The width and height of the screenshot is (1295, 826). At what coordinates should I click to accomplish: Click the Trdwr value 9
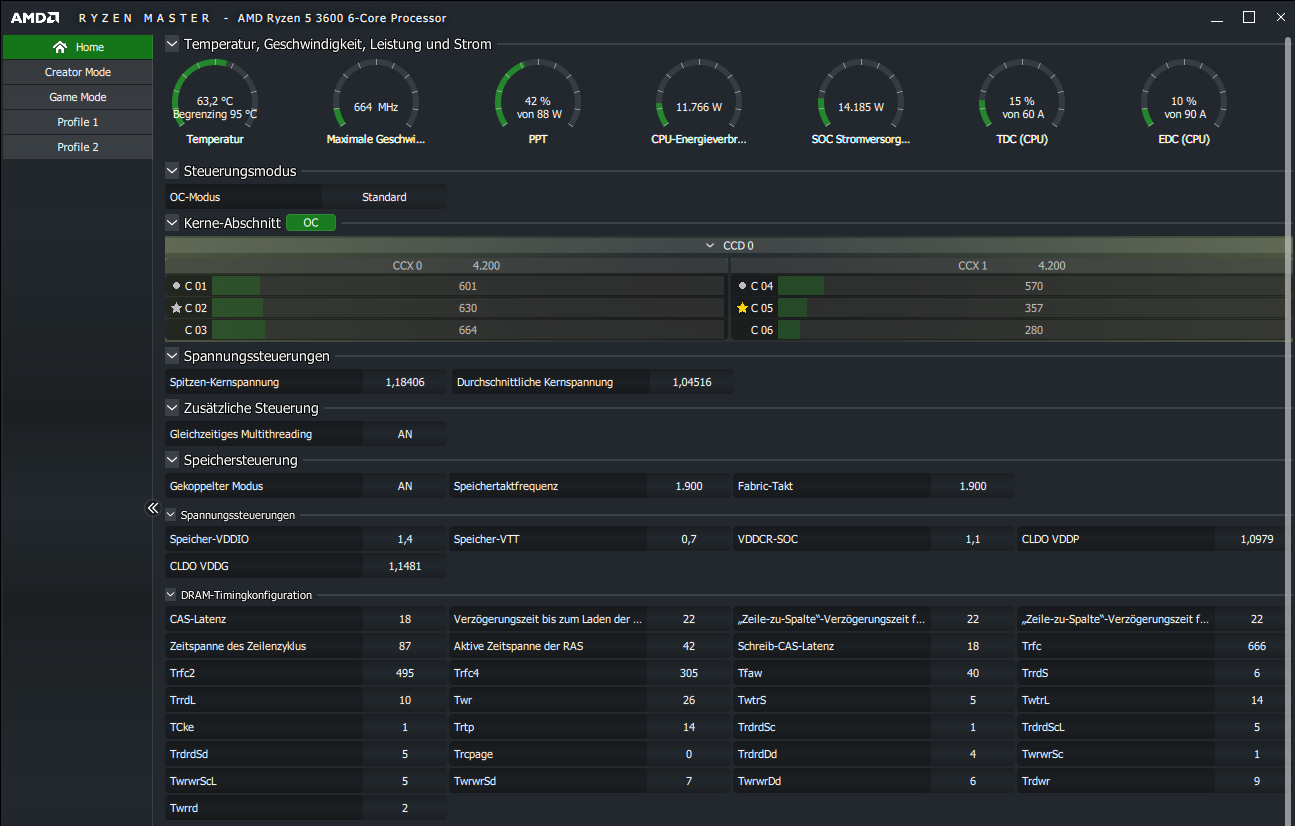click(x=1257, y=781)
